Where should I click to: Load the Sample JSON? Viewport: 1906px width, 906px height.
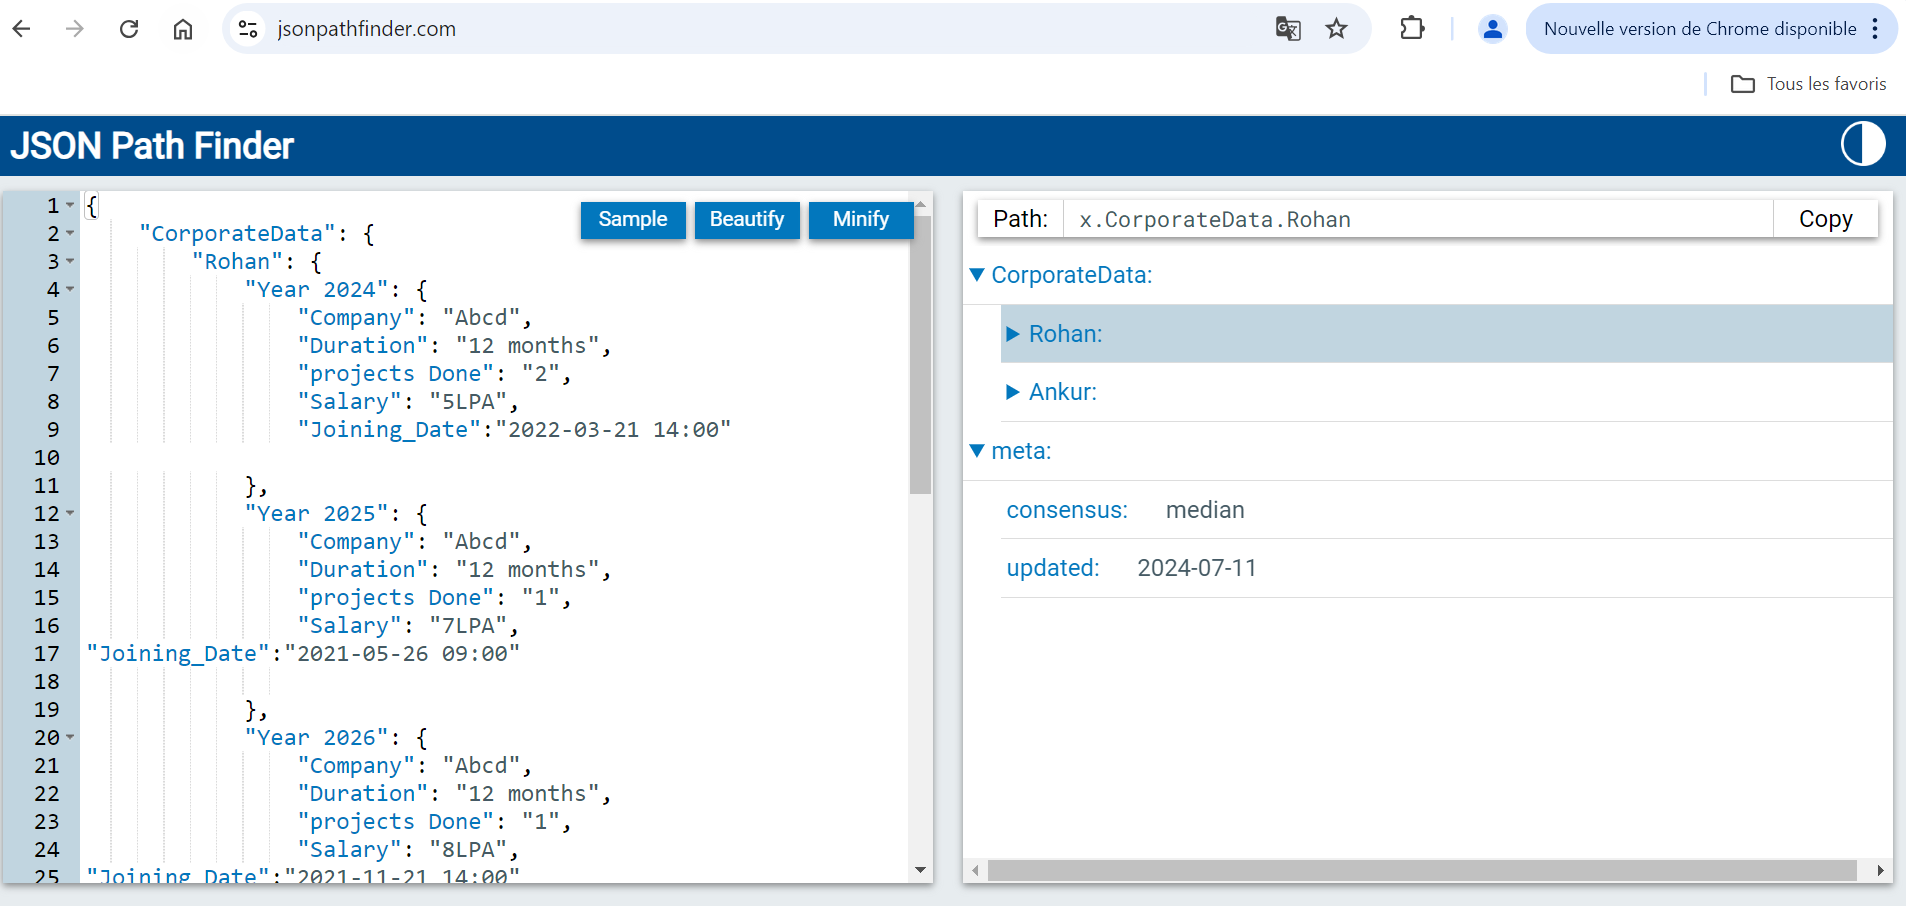coord(633,220)
